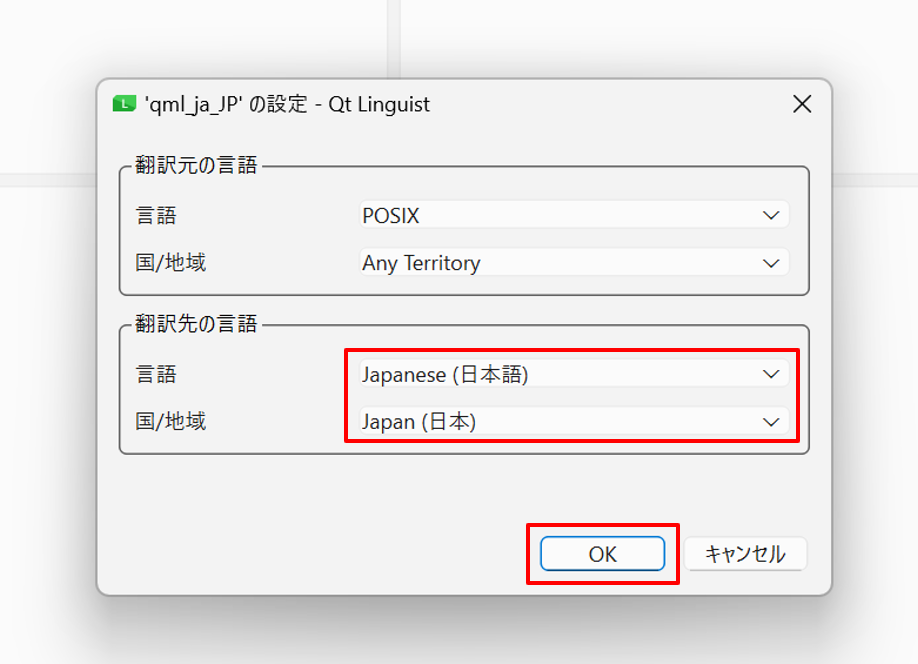Click the dialog title text 'qml_ja_JP' の設定

286,104
